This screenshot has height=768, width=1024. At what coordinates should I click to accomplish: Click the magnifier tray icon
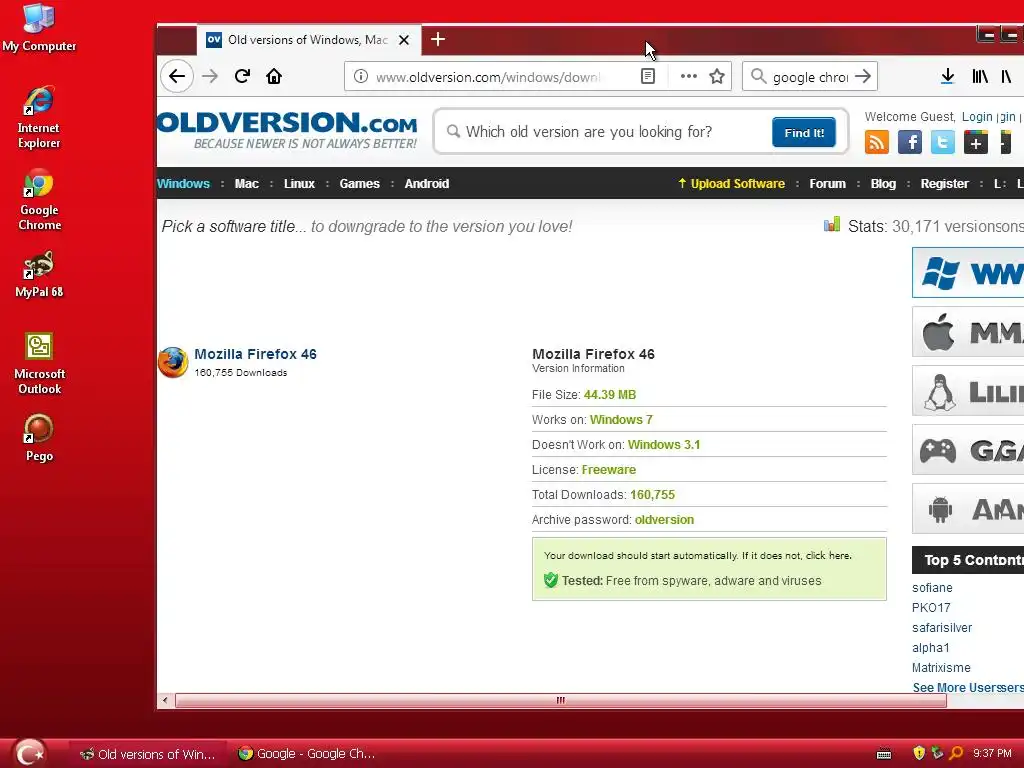(x=955, y=753)
